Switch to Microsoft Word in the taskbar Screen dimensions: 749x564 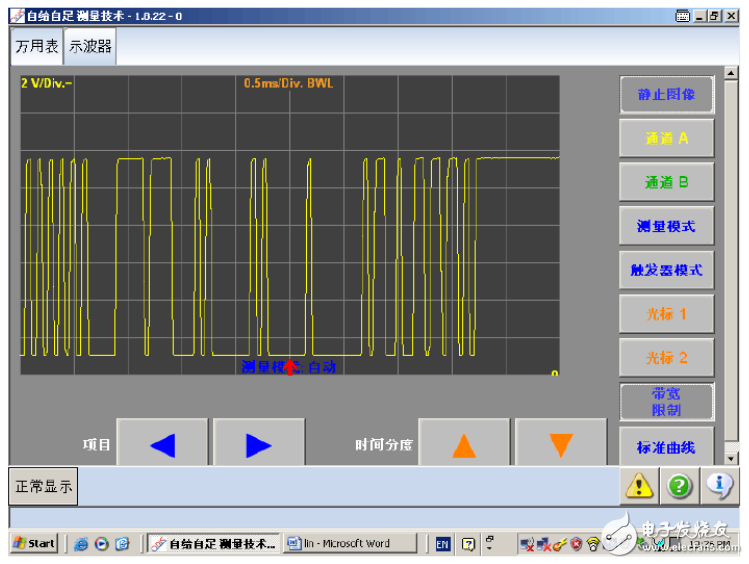pos(349,544)
